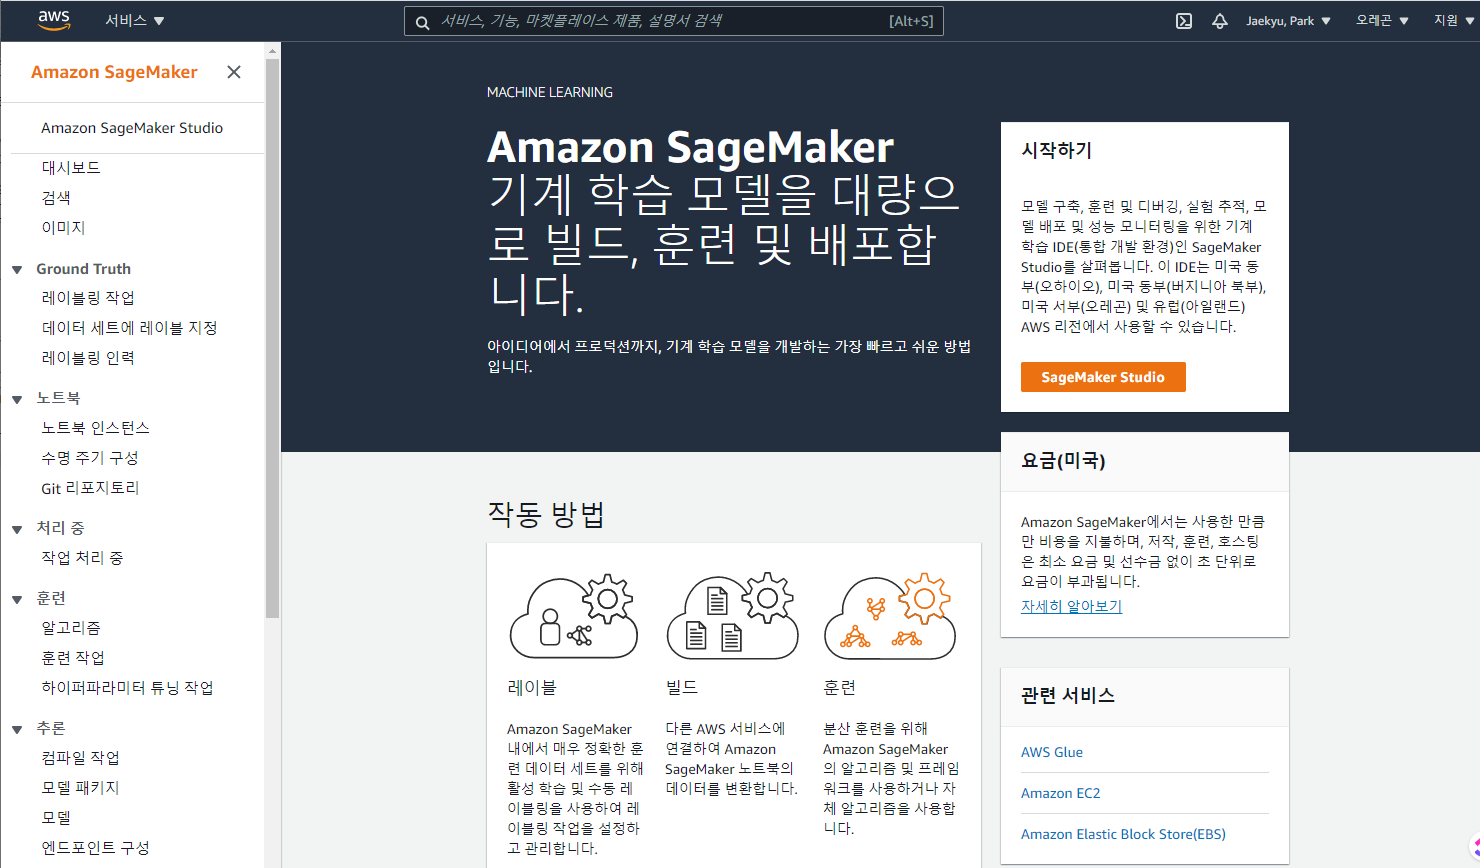Image resolution: width=1480 pixels, height=868 pixels.
Task: Open 모델 패키지 page
Action: click(80, 788)
